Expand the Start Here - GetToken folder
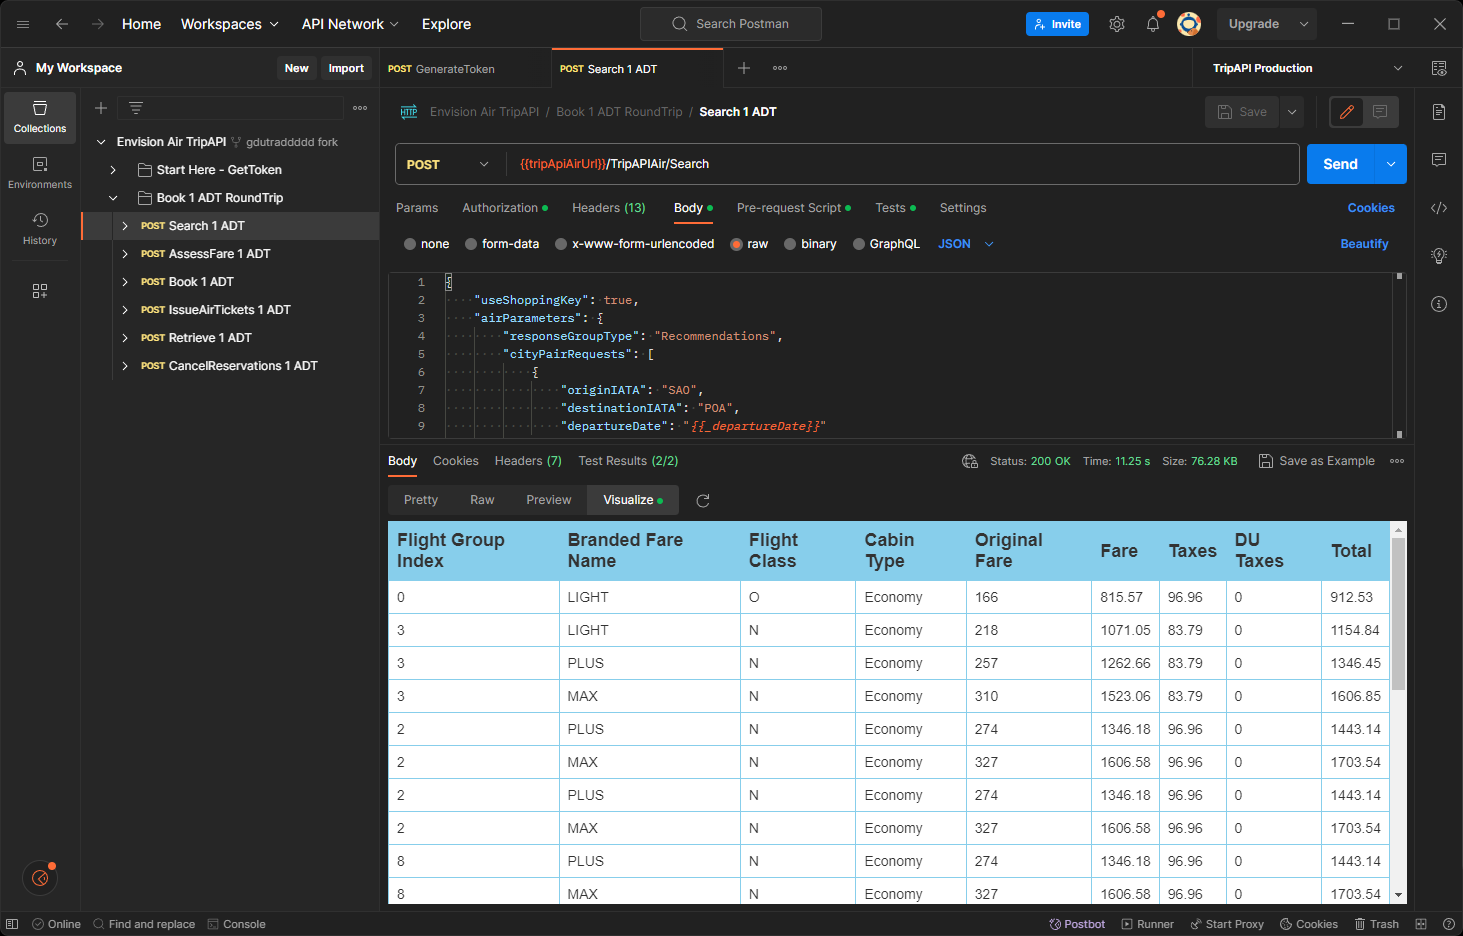This screenshot has height=936, width=1463. click(x=113, y=170)
